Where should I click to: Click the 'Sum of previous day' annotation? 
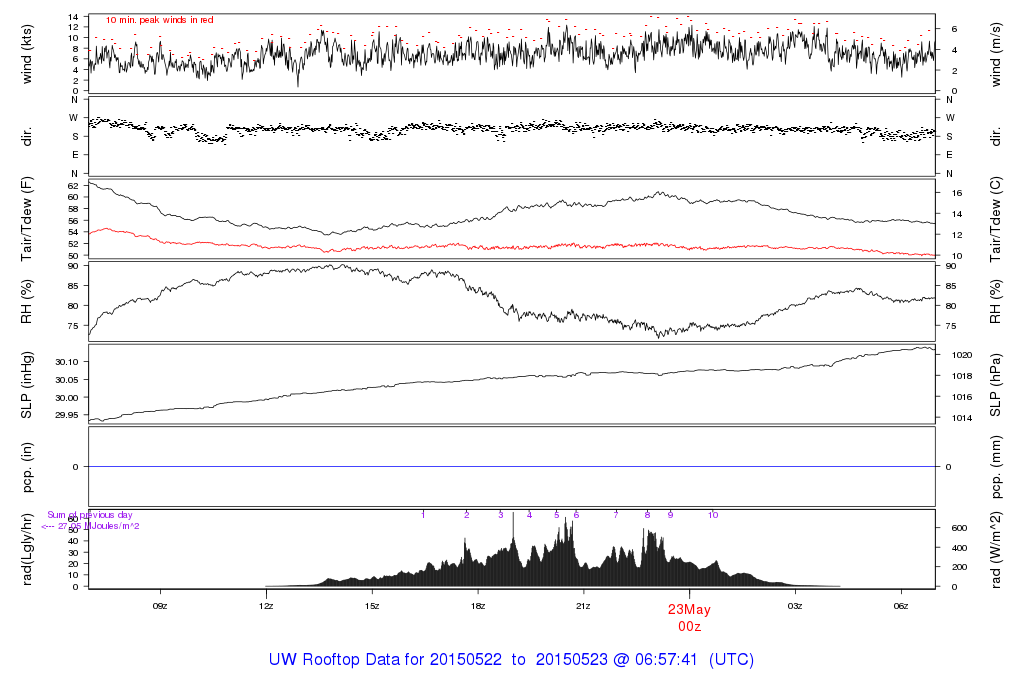pyautogui.click(x=89, y=515)
